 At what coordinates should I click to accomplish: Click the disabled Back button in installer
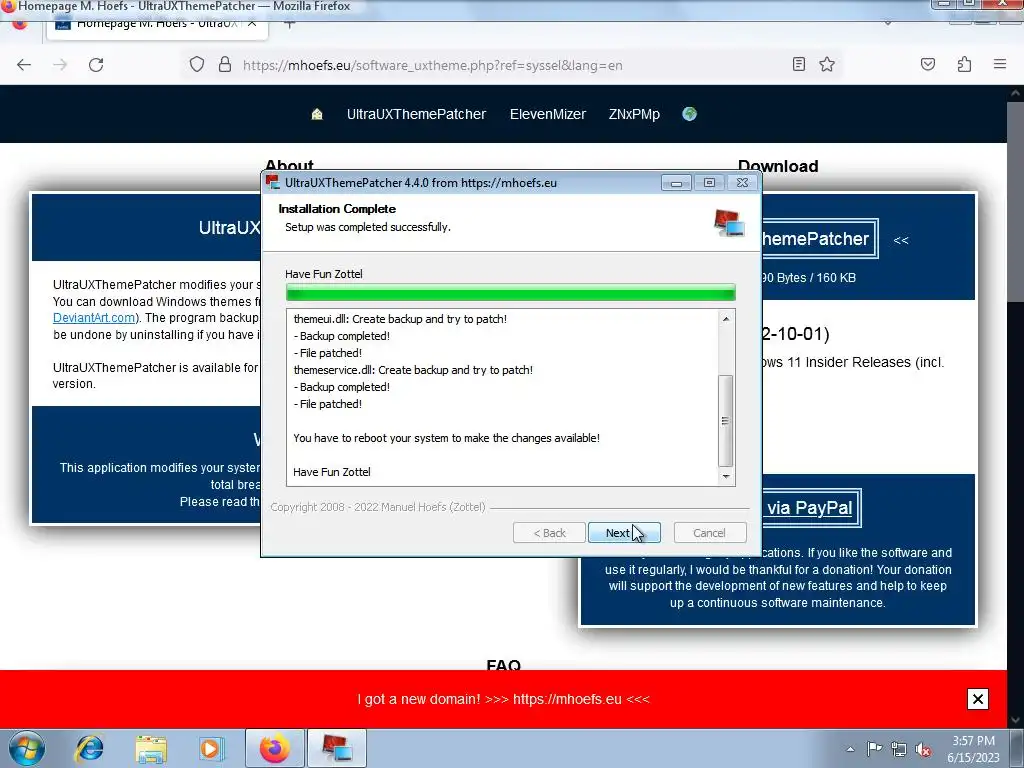[549, 533]
